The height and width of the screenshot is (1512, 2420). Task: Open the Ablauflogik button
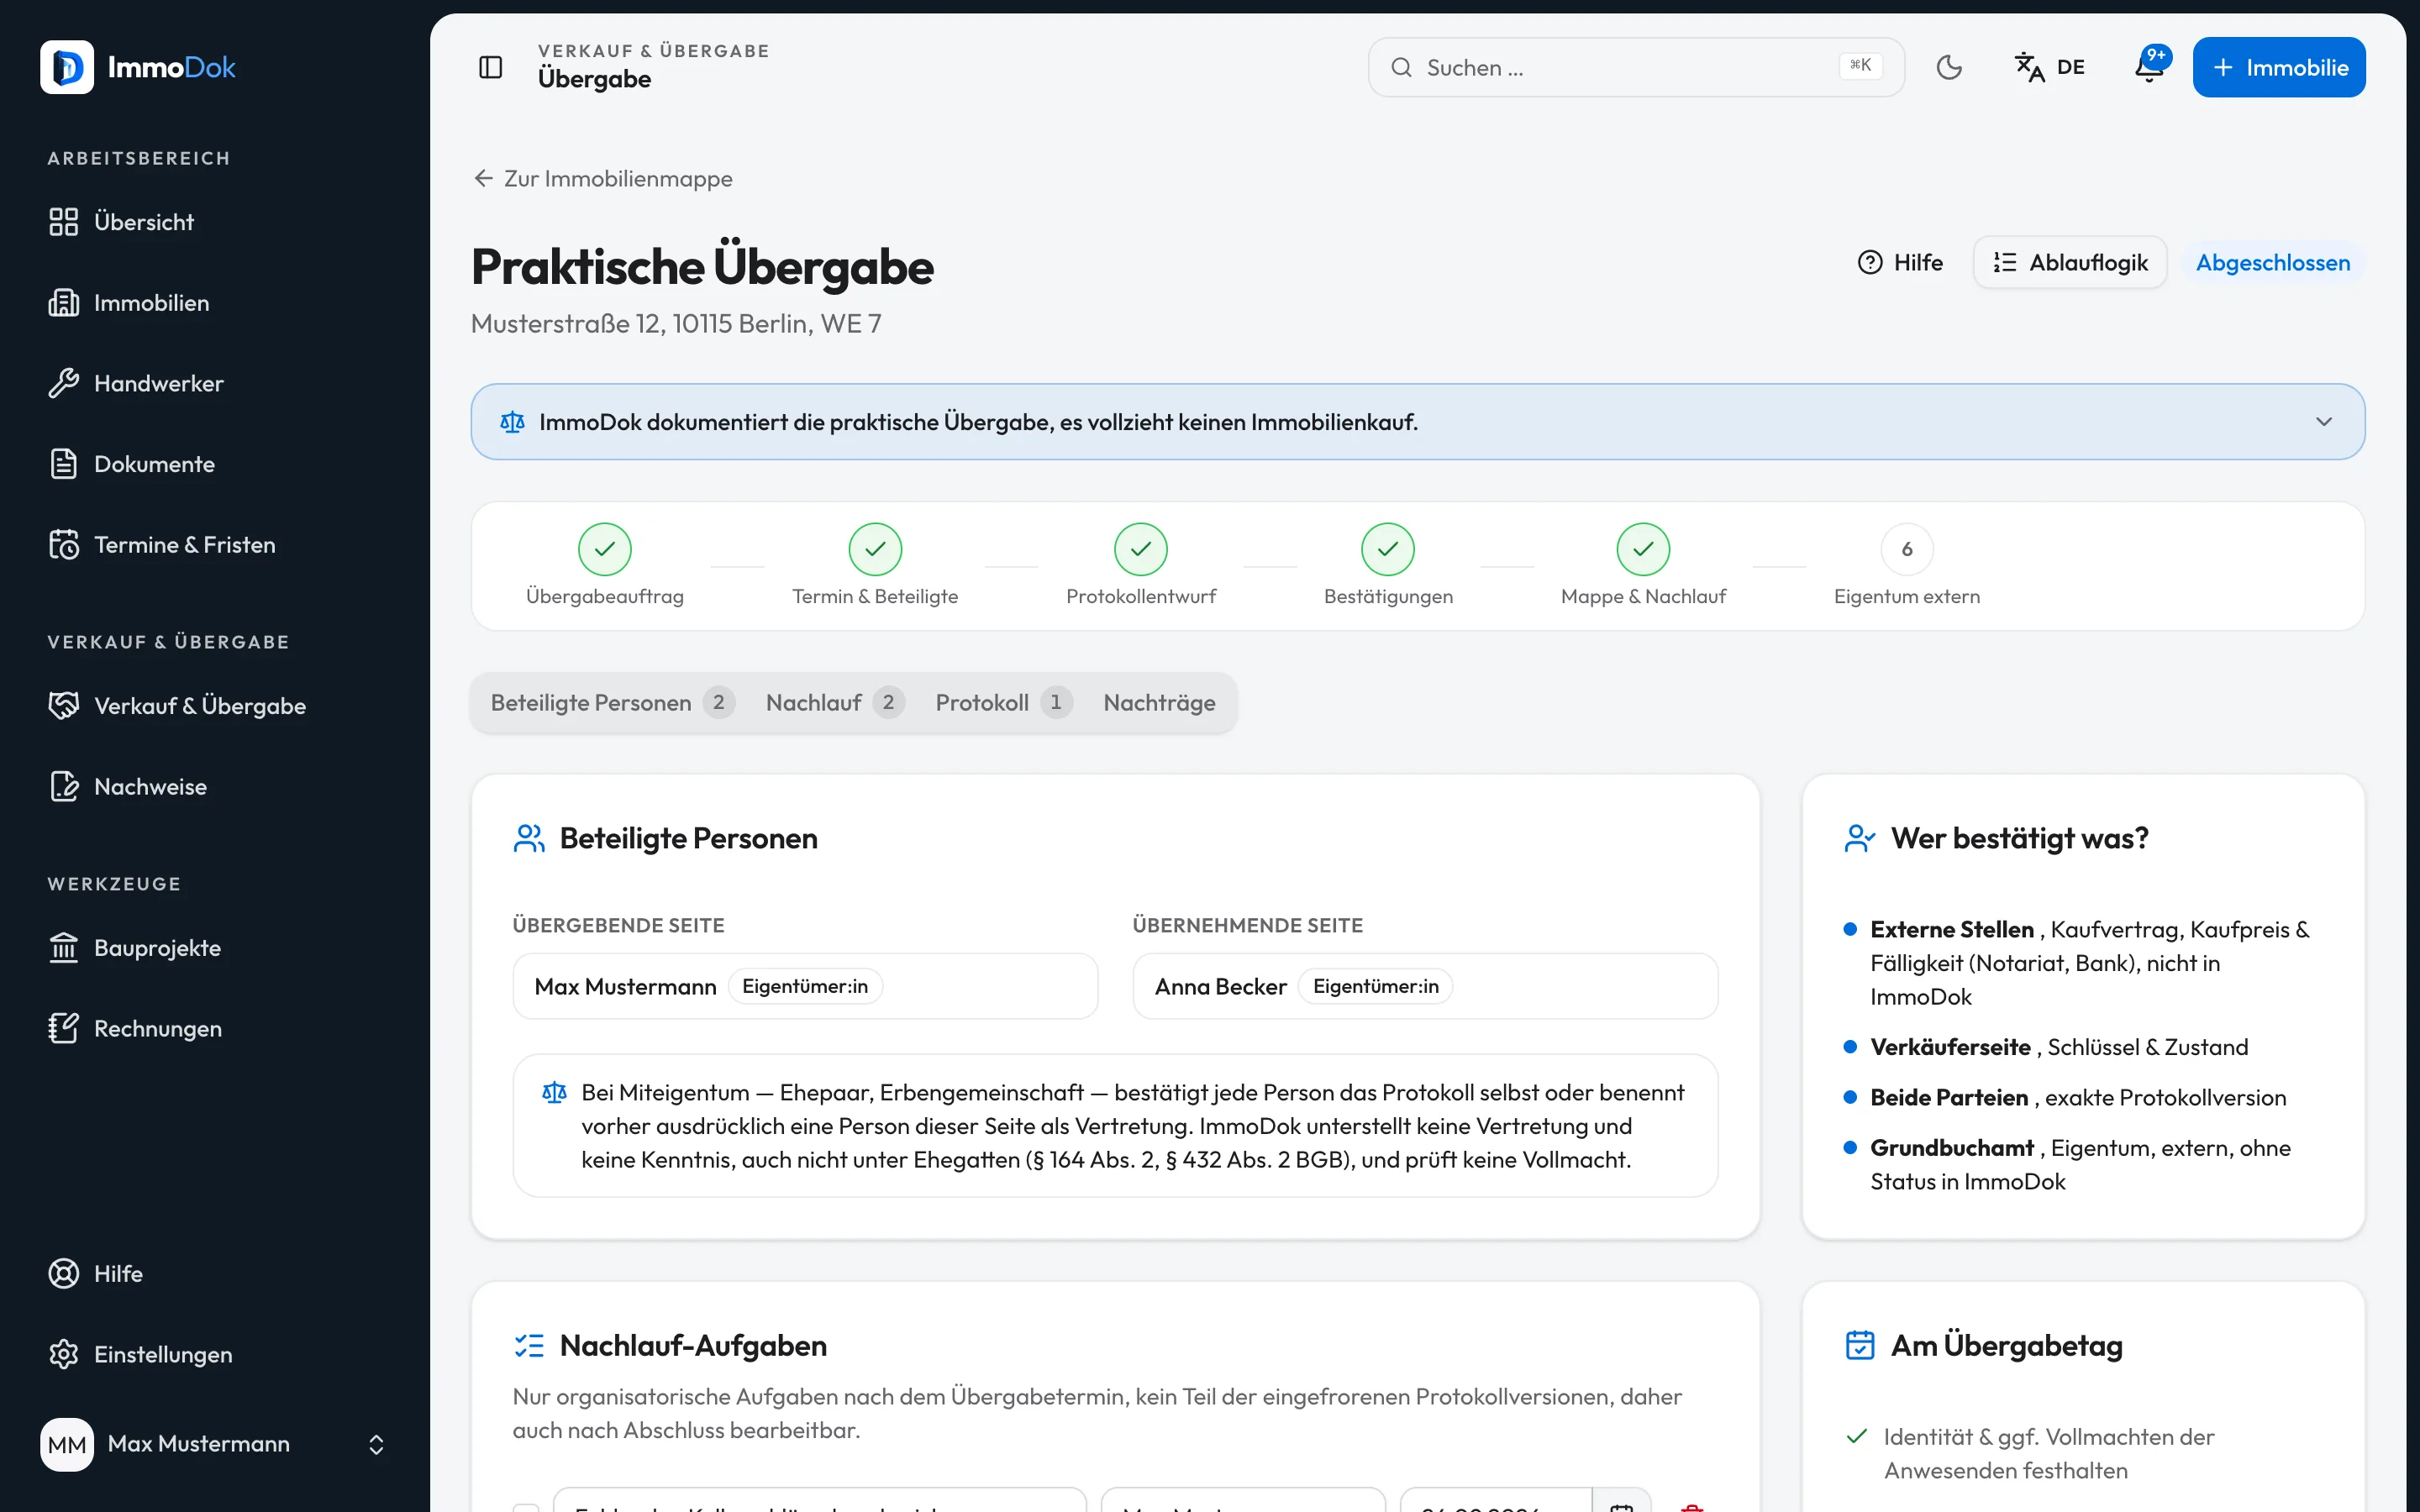pos(2069,262)
